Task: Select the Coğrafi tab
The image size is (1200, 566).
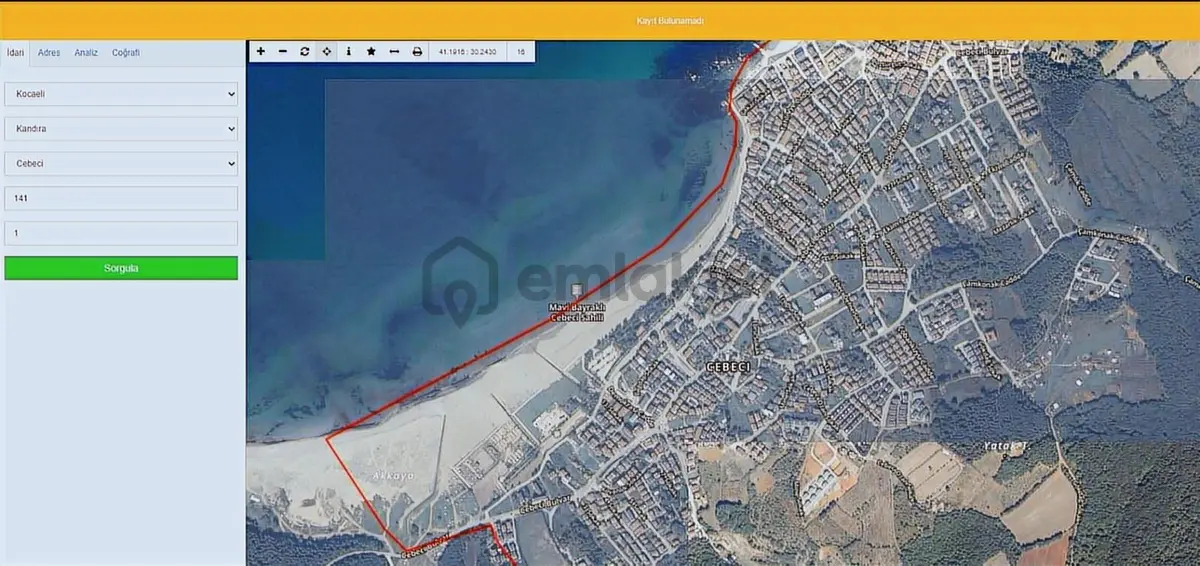Action: coord(126,53)
